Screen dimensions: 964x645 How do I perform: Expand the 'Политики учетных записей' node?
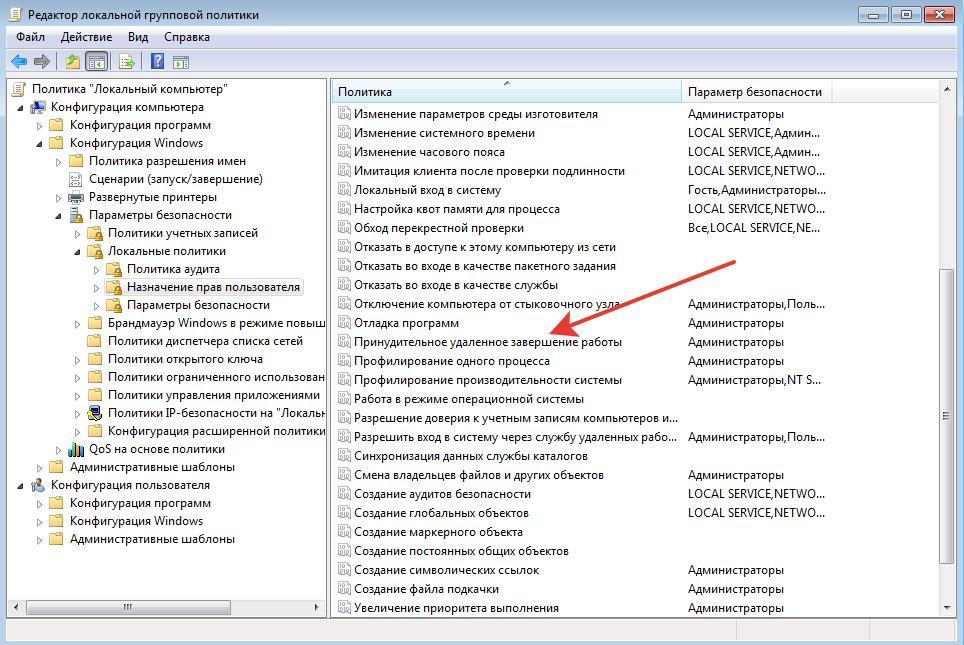click(77, 234)
